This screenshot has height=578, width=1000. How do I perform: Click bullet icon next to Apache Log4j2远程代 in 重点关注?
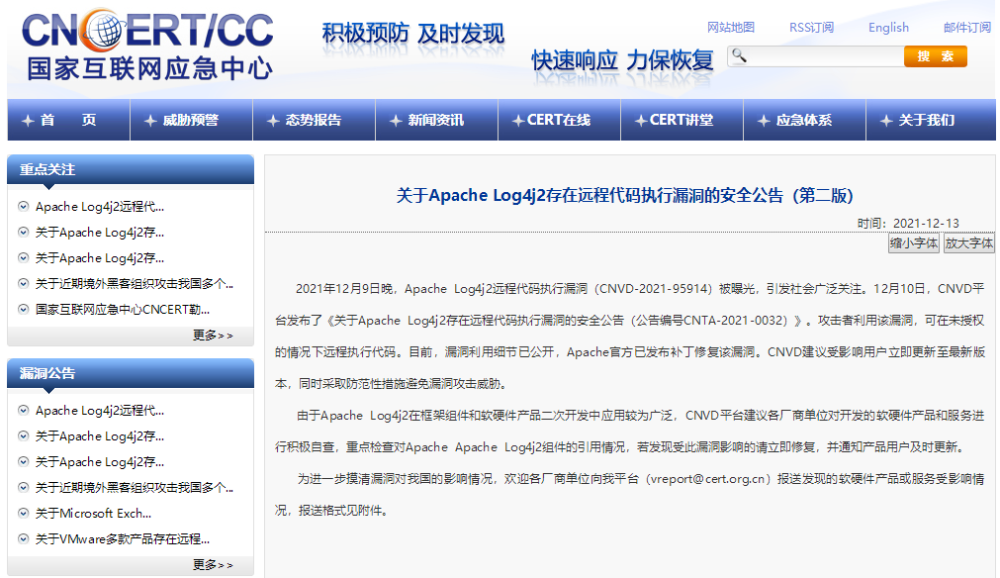pos(24,206)
